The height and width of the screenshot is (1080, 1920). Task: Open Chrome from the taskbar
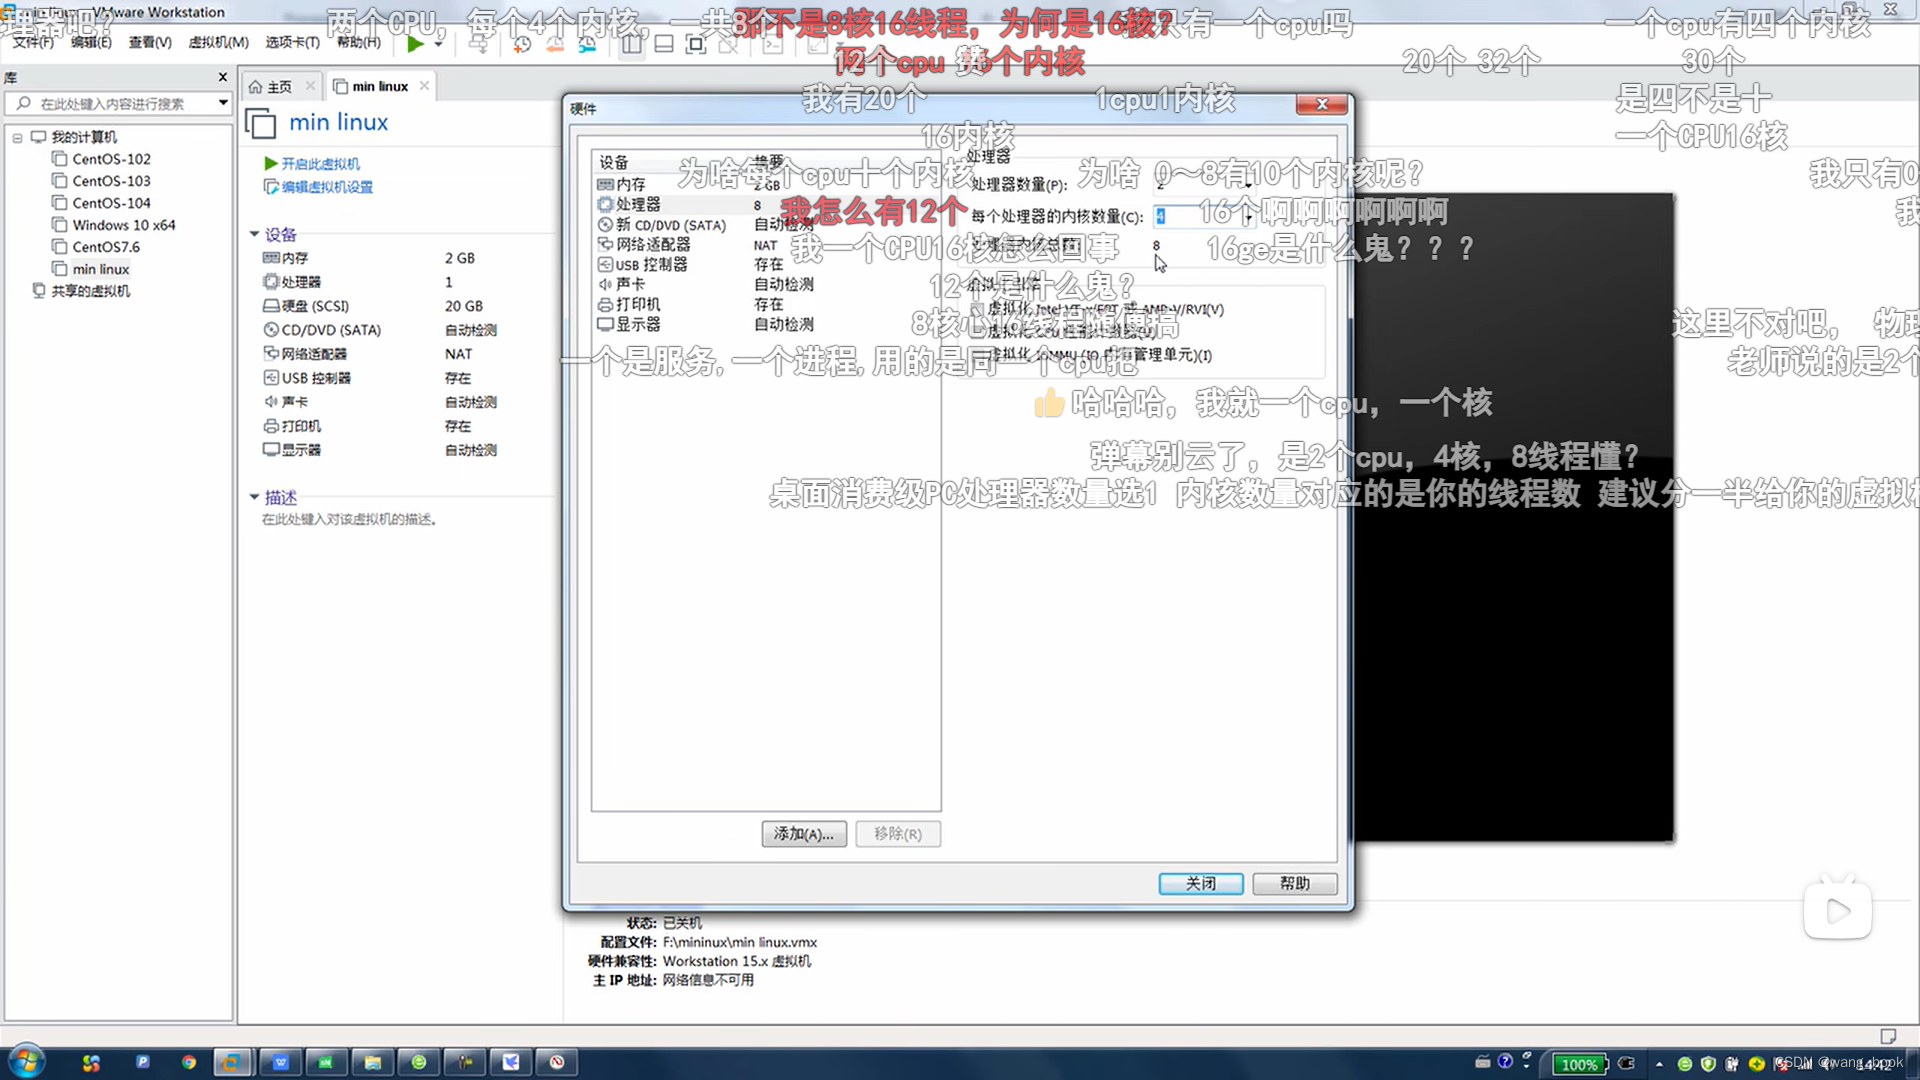click(189, 1062)
